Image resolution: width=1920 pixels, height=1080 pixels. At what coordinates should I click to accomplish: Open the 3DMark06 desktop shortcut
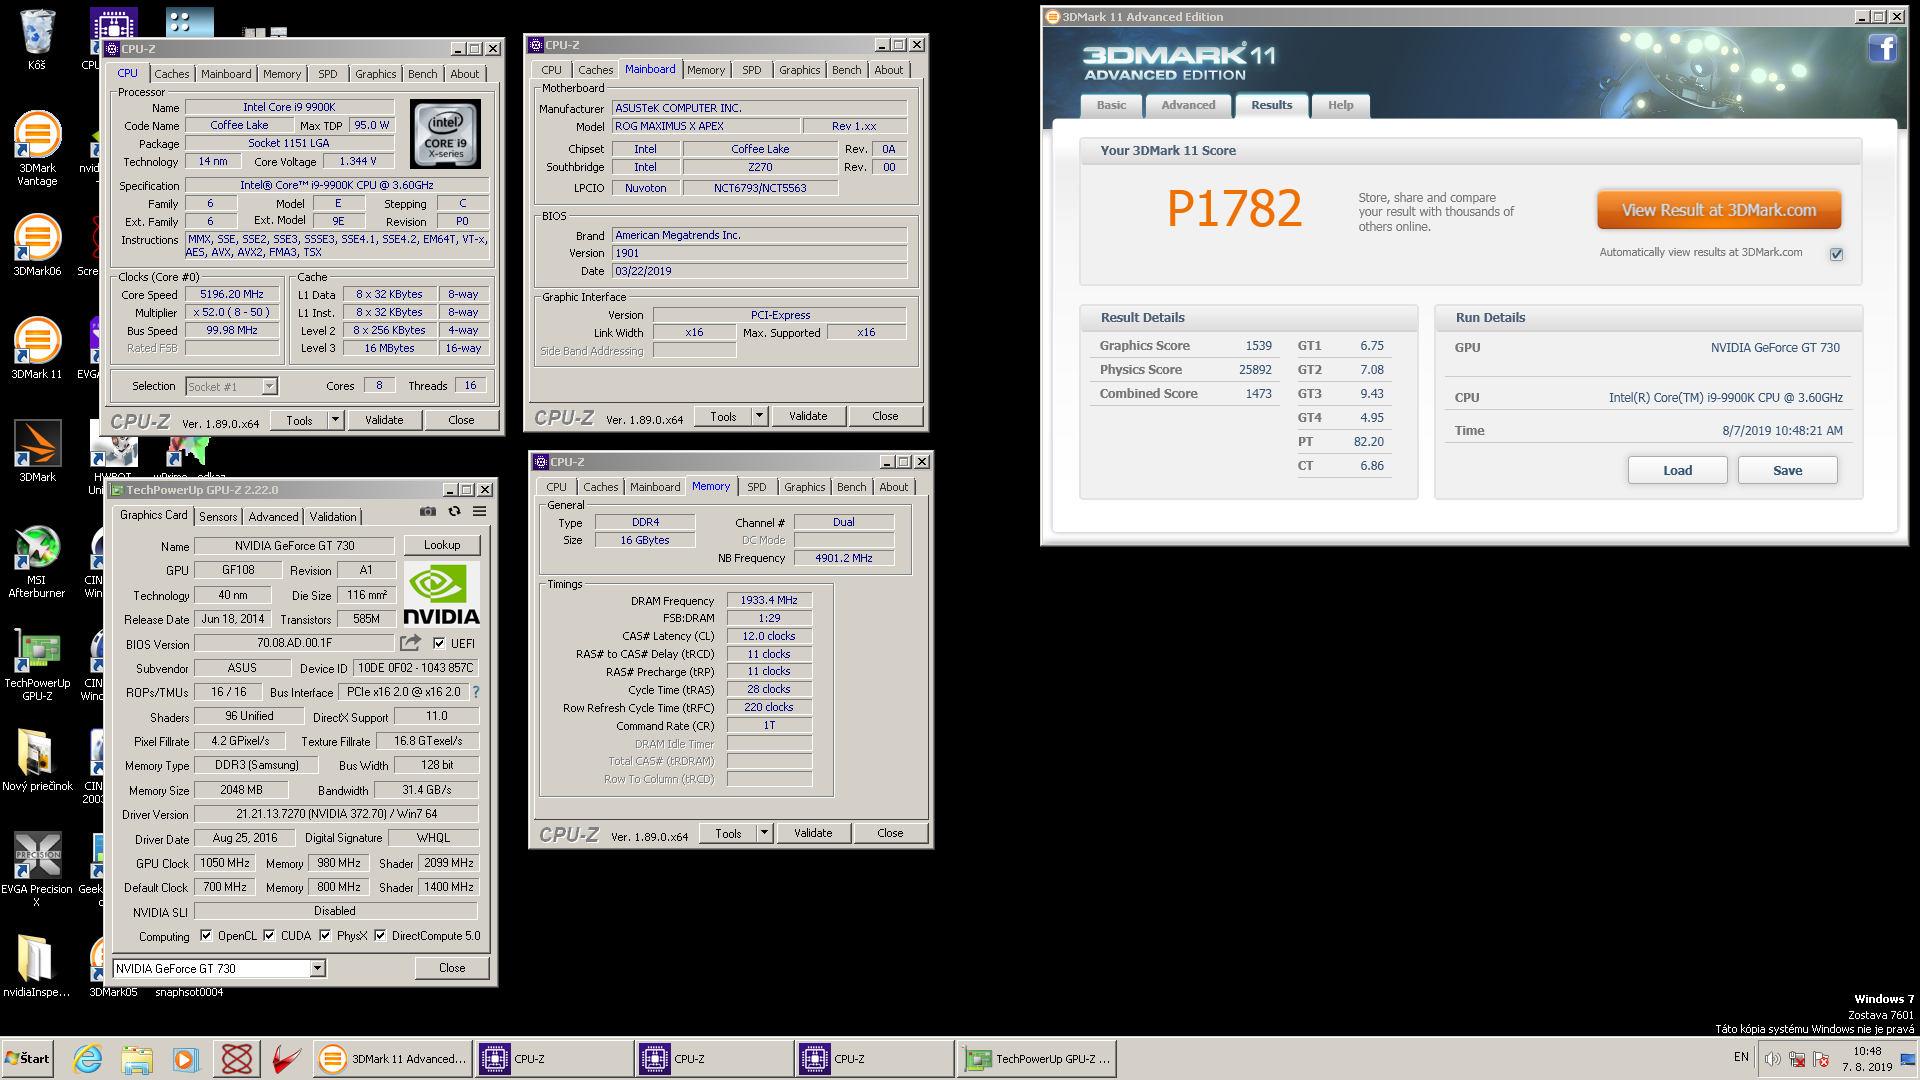[37, 245]
